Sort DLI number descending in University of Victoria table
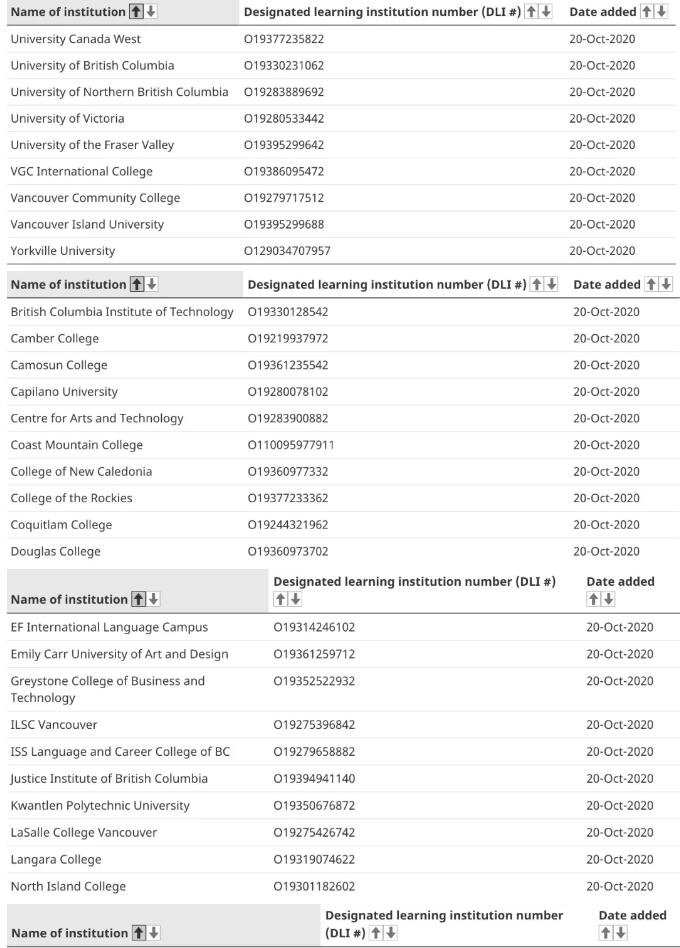The width and height of the screenshot is (680, 948). tap(549, 12)
